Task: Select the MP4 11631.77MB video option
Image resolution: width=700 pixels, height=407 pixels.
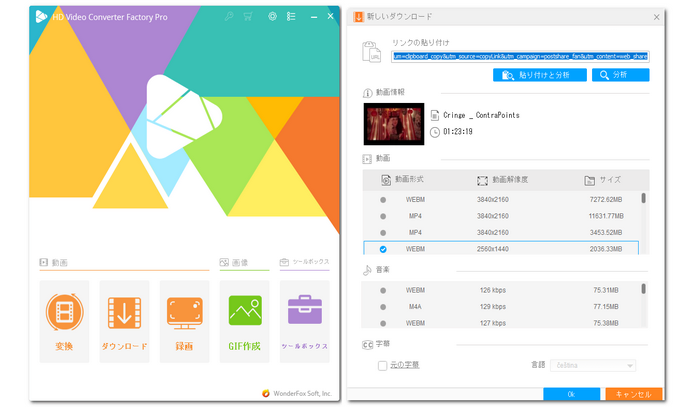Action: click(383, 215)
